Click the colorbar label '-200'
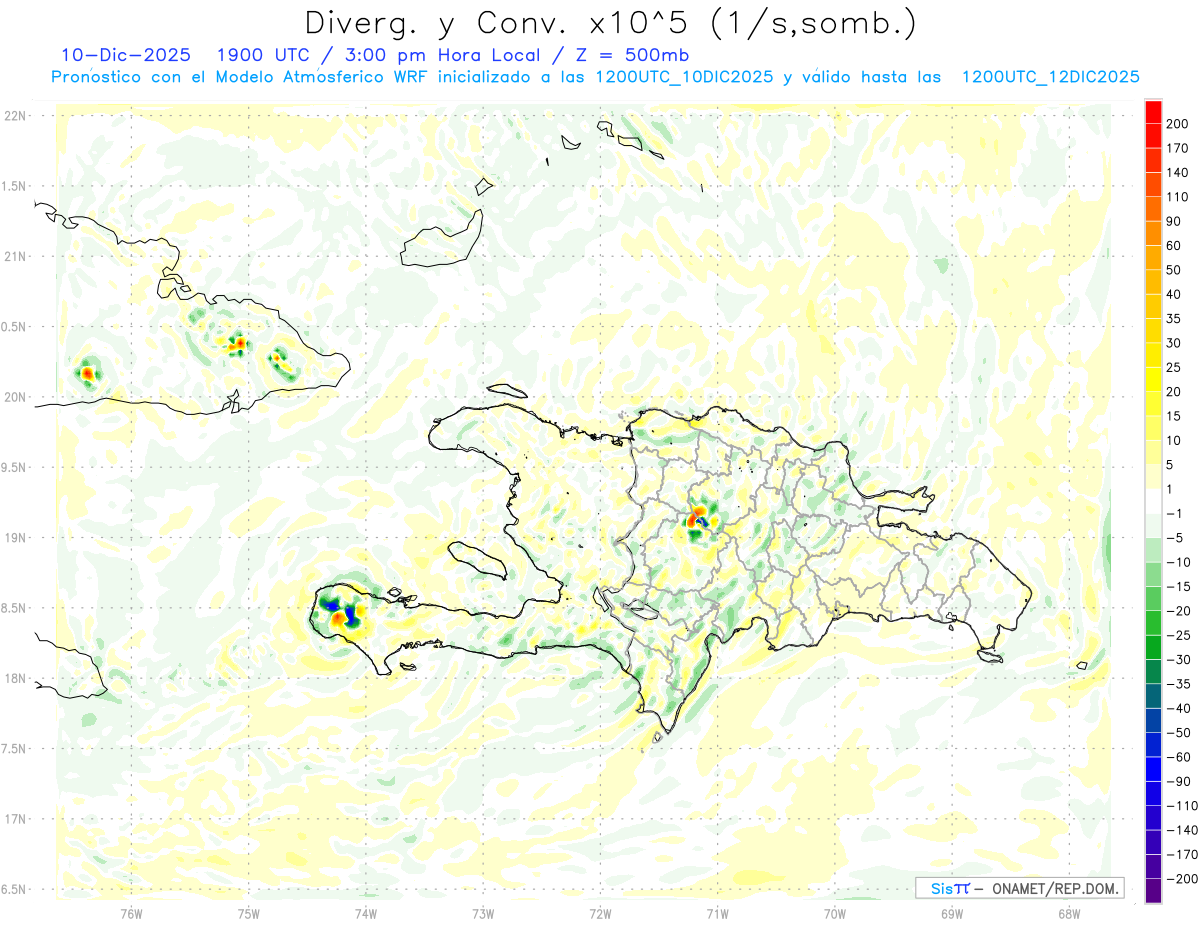 (1184, 879)
